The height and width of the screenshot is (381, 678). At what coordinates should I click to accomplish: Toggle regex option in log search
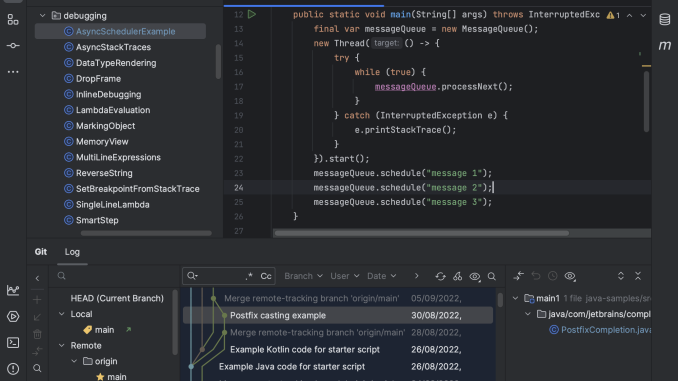[249, 276]
